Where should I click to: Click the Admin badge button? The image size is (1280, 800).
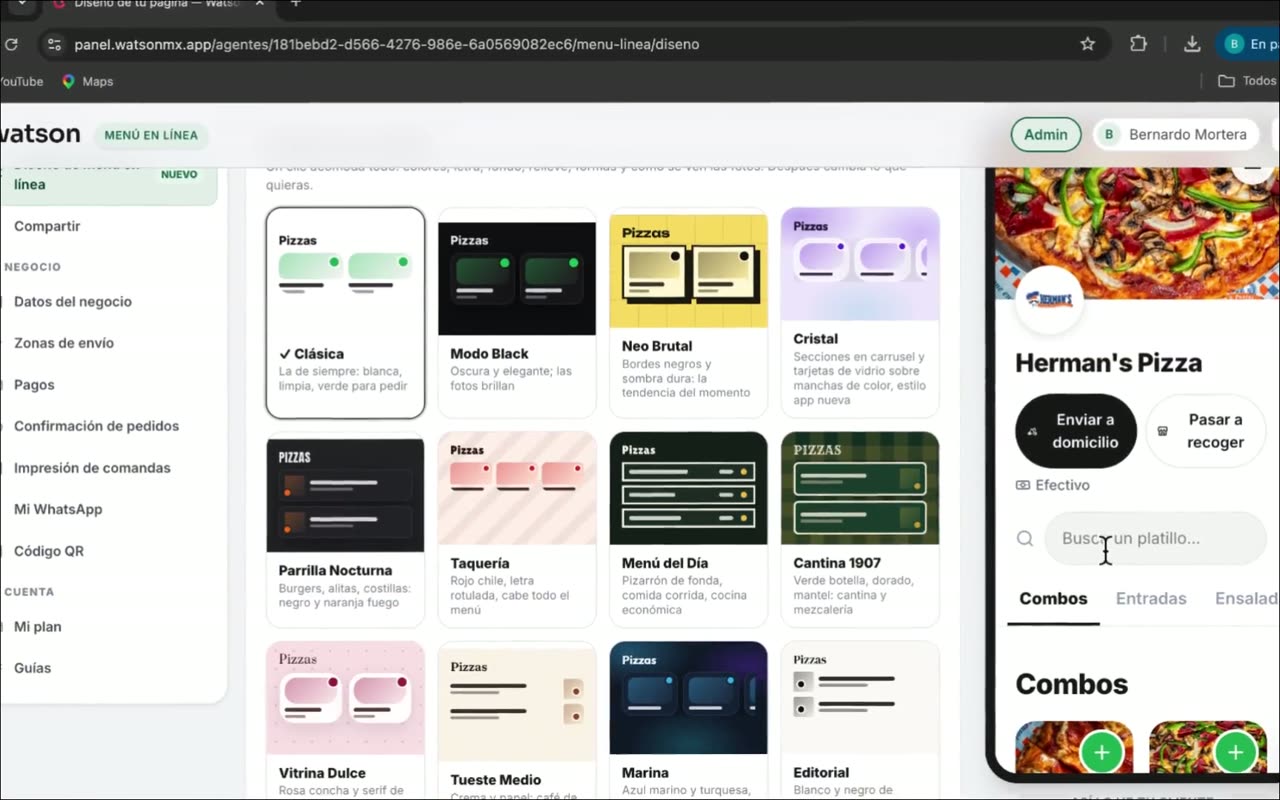(x=1046, y=135)
